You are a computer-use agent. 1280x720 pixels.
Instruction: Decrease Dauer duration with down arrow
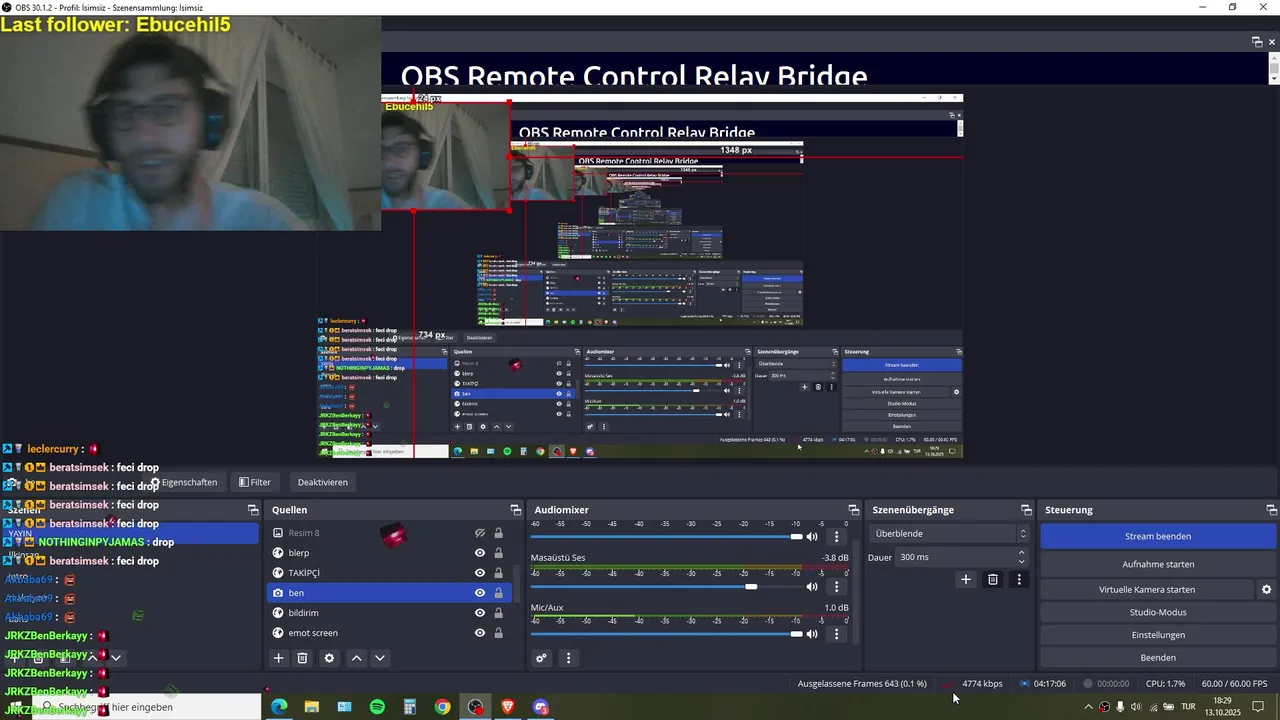tap(1021, 561)
